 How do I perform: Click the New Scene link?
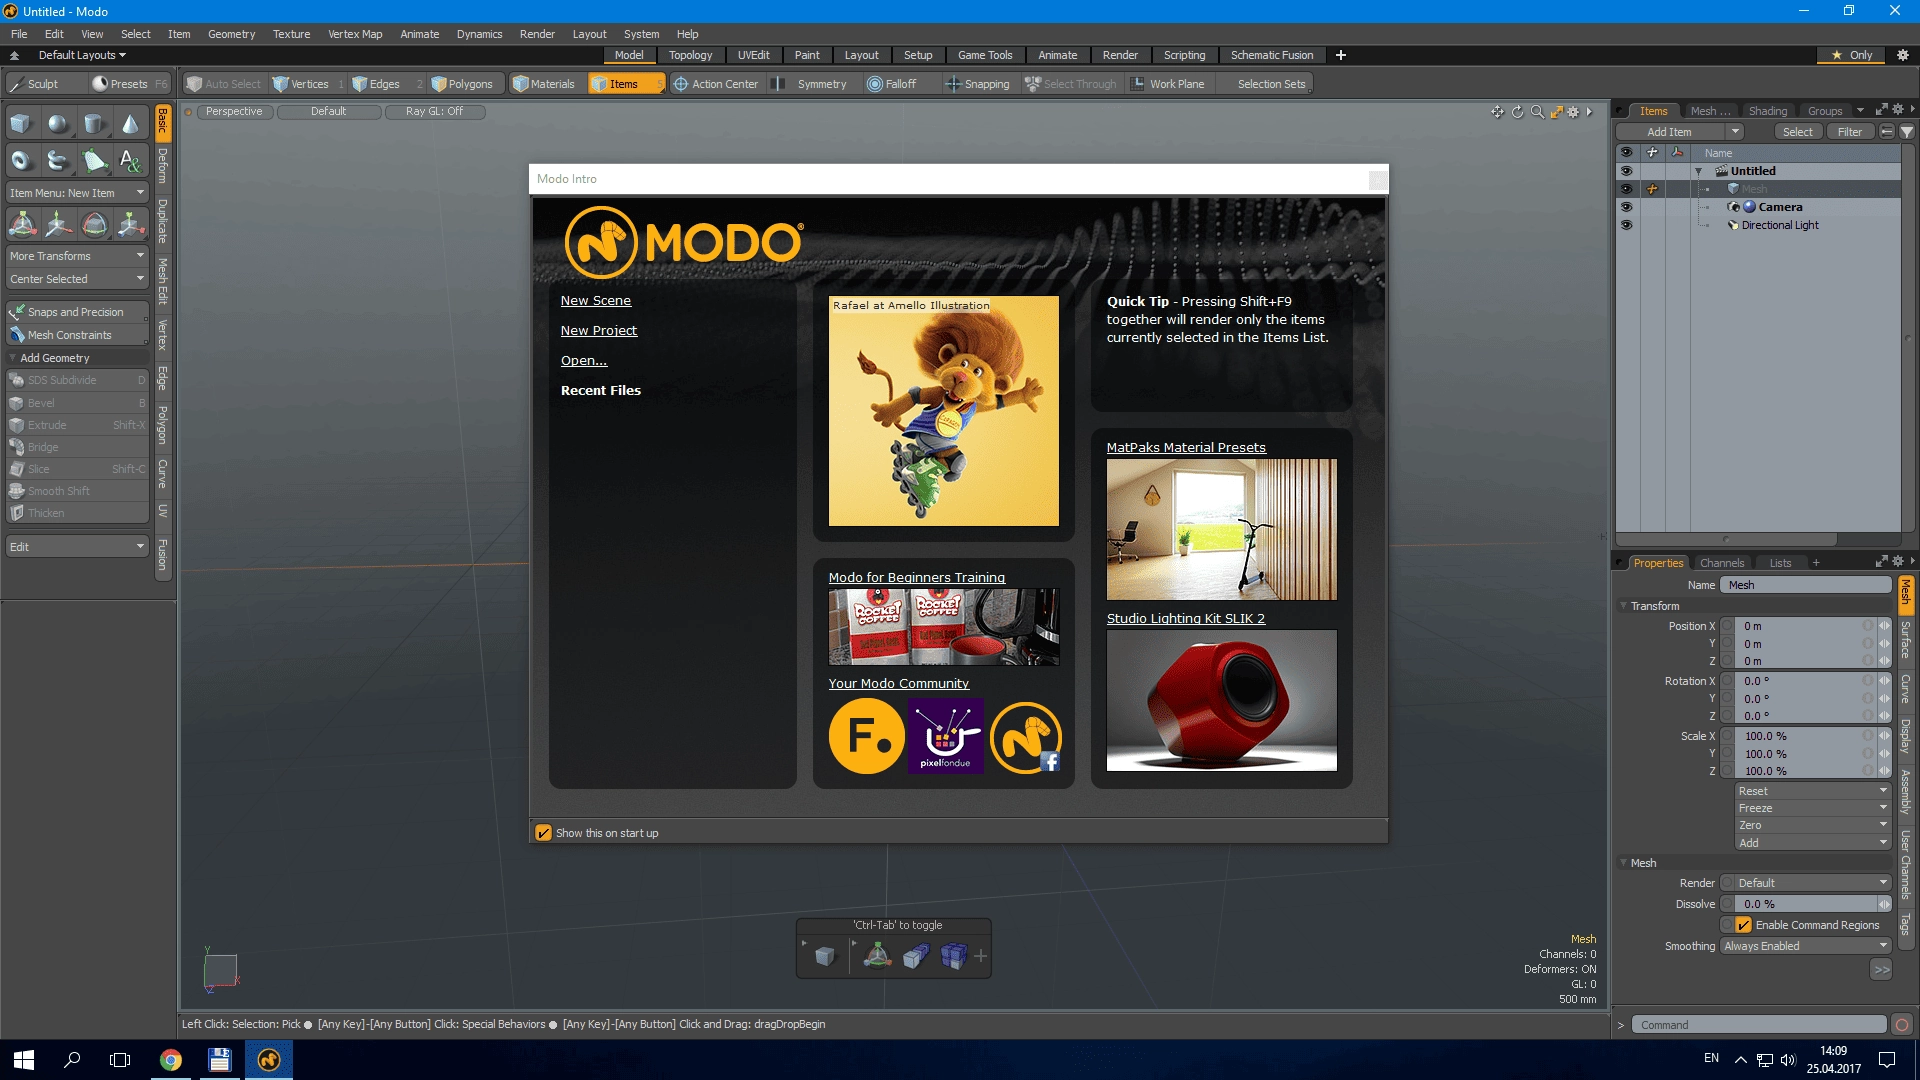596,300
